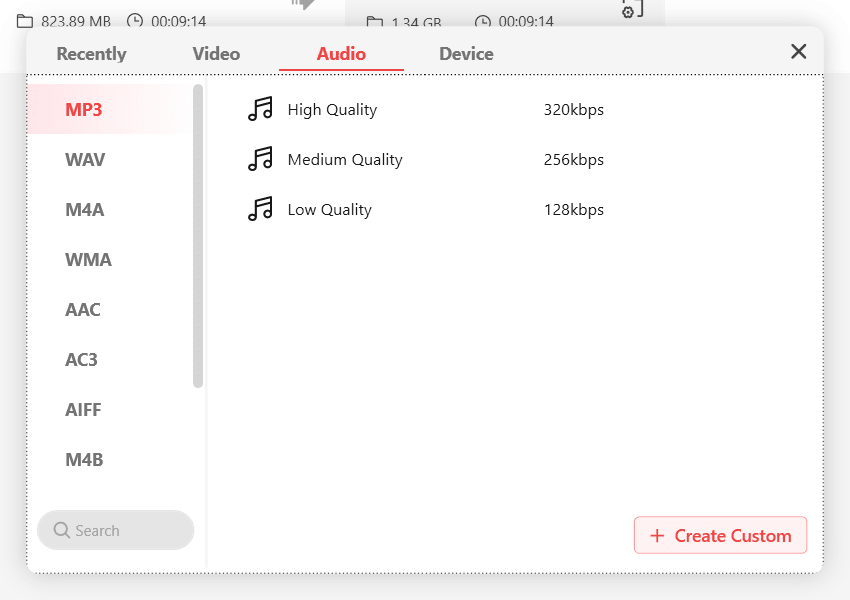
Task: Click the 823.89 MB file size text
Action: pyautogui.click(x=76, y=22)
